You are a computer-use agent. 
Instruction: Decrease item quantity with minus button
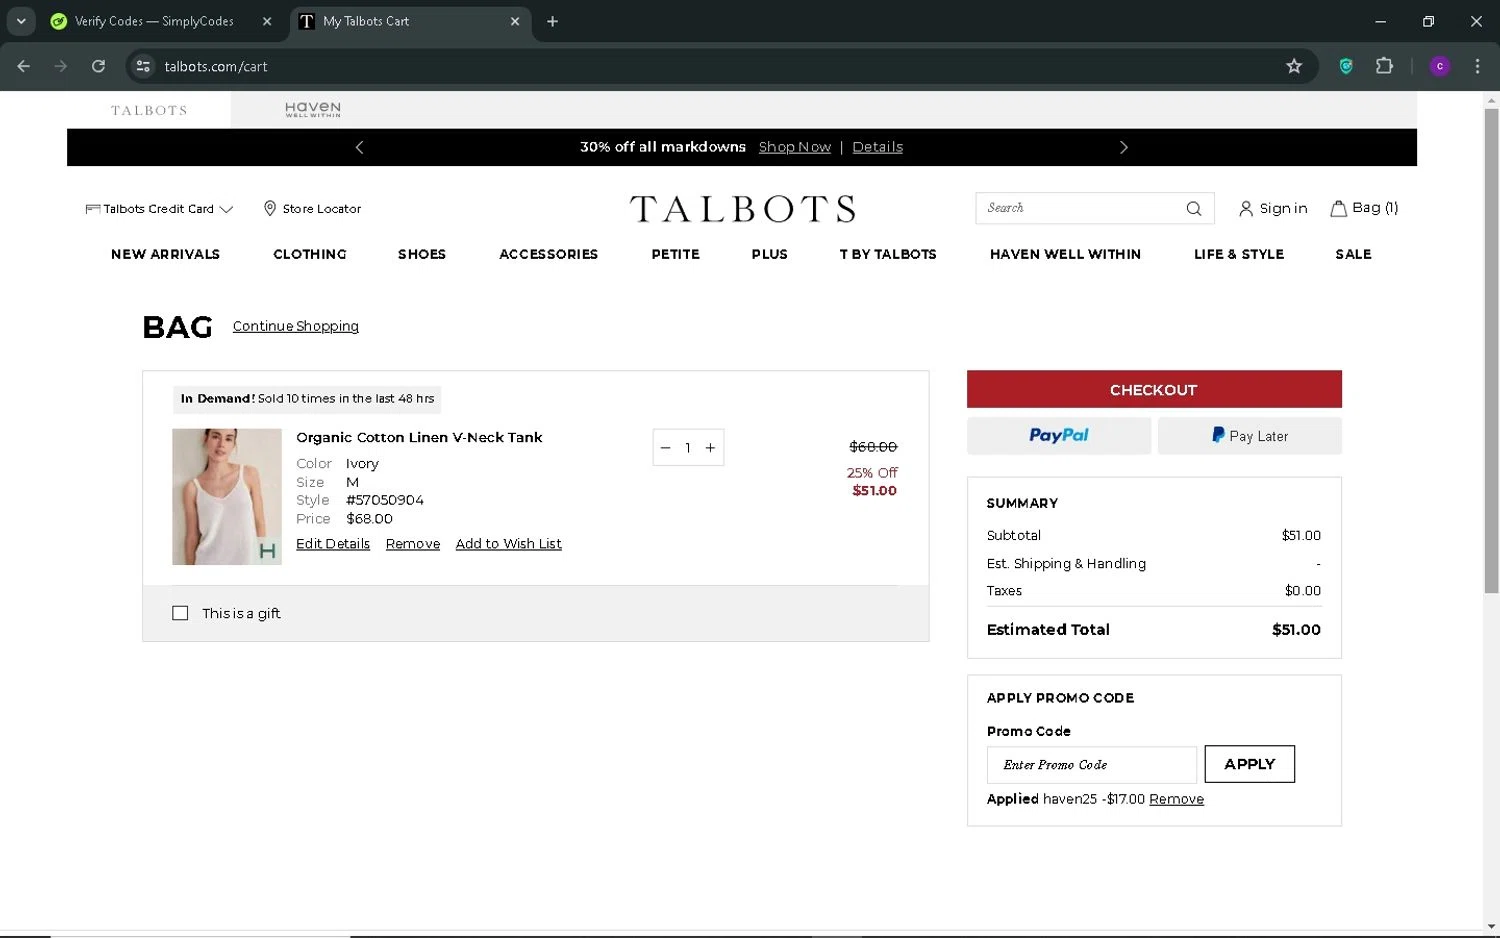[665, 448]
